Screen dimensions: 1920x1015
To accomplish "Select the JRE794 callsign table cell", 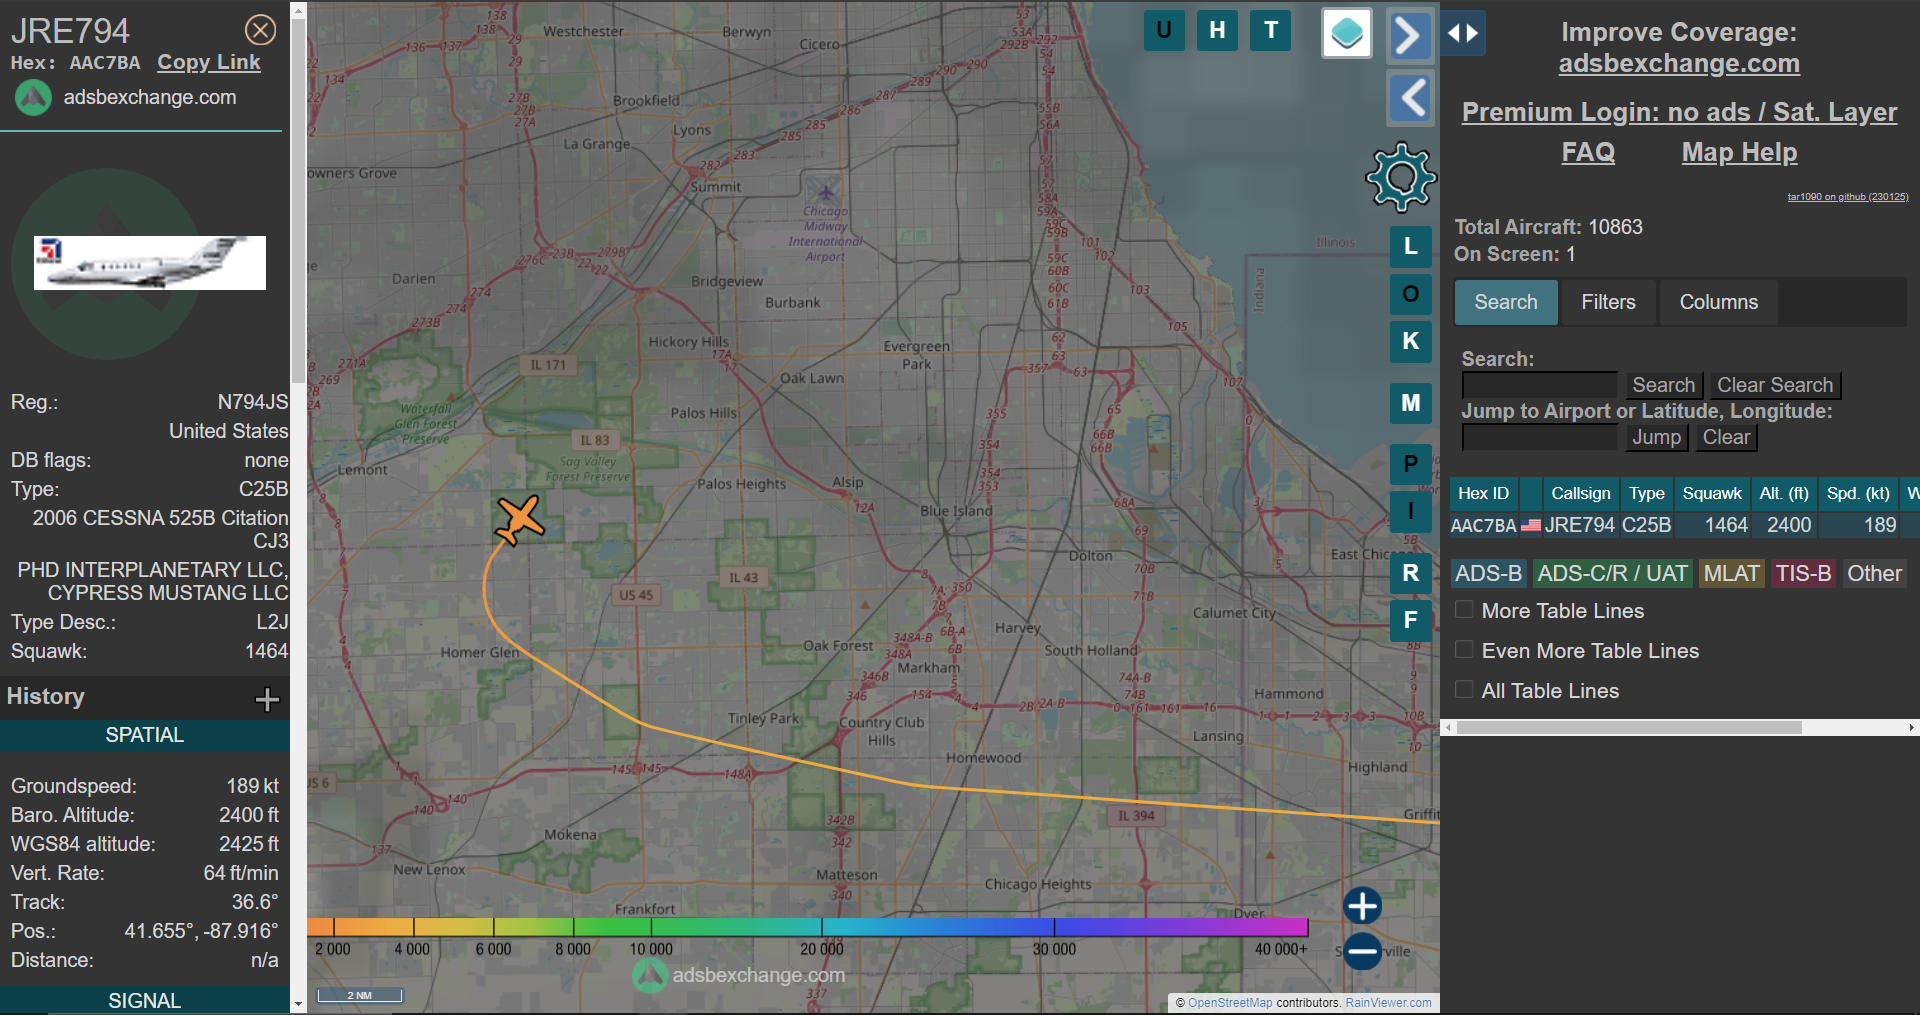I will pos(1580,525).
